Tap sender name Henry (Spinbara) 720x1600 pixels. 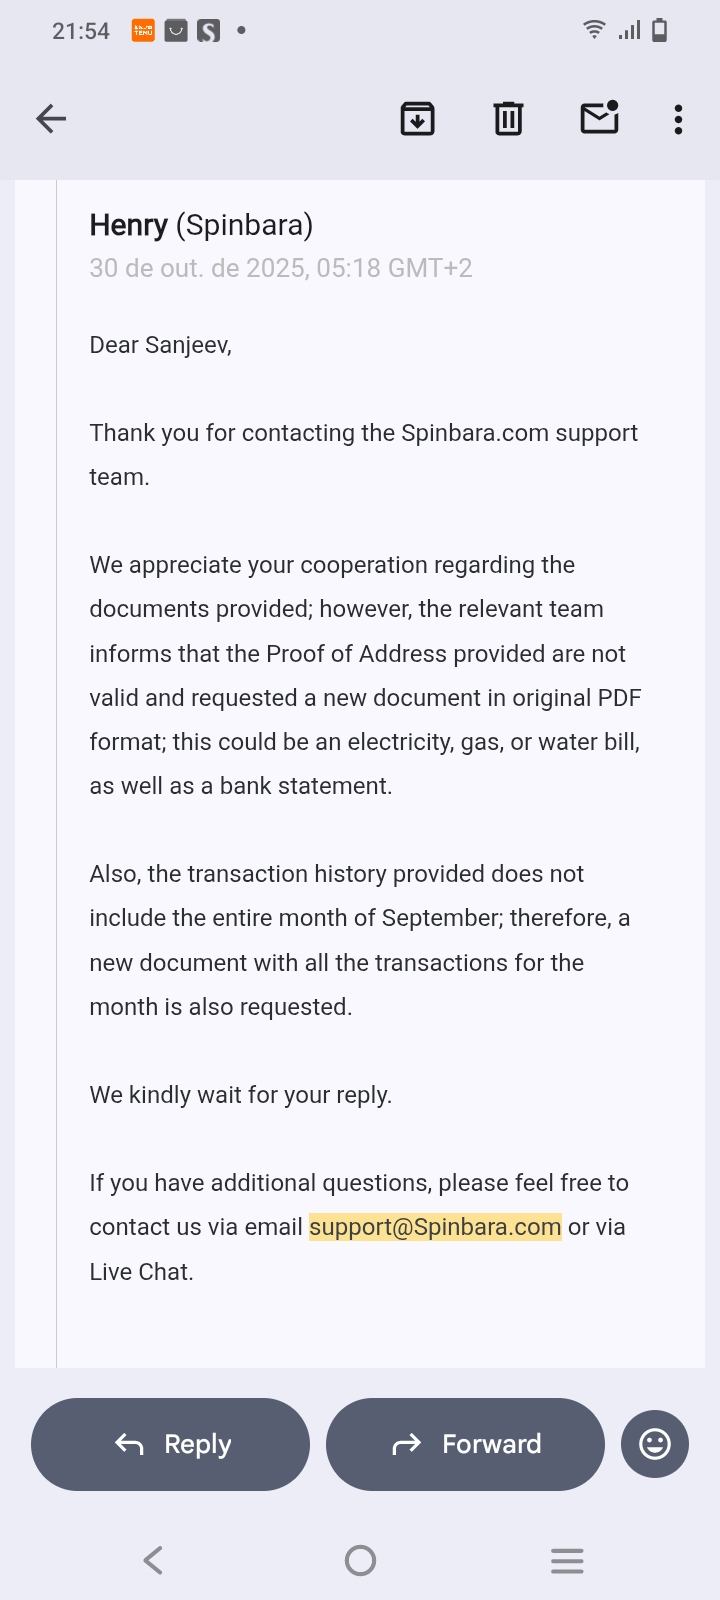(x=201, y=225)
